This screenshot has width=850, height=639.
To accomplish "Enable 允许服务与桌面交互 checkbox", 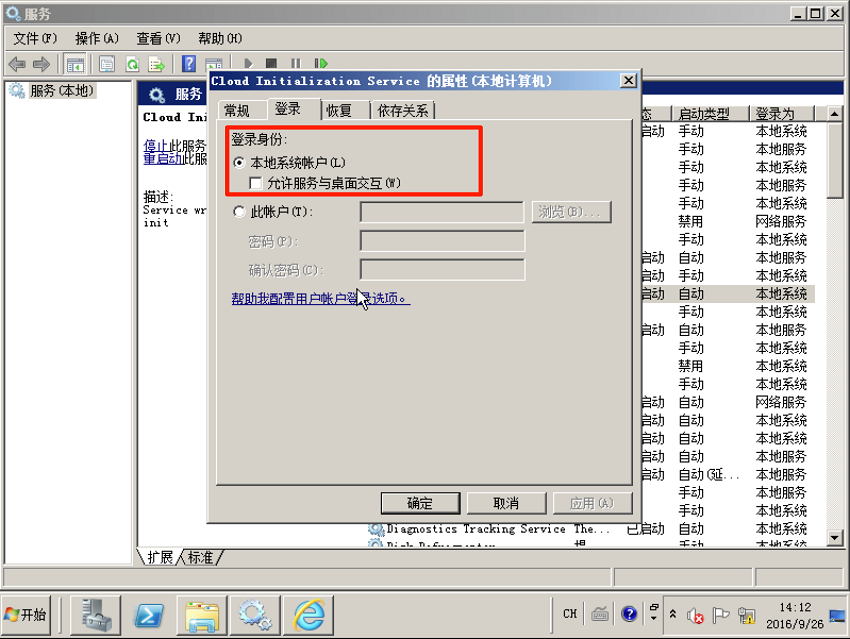I will [255, 183].
